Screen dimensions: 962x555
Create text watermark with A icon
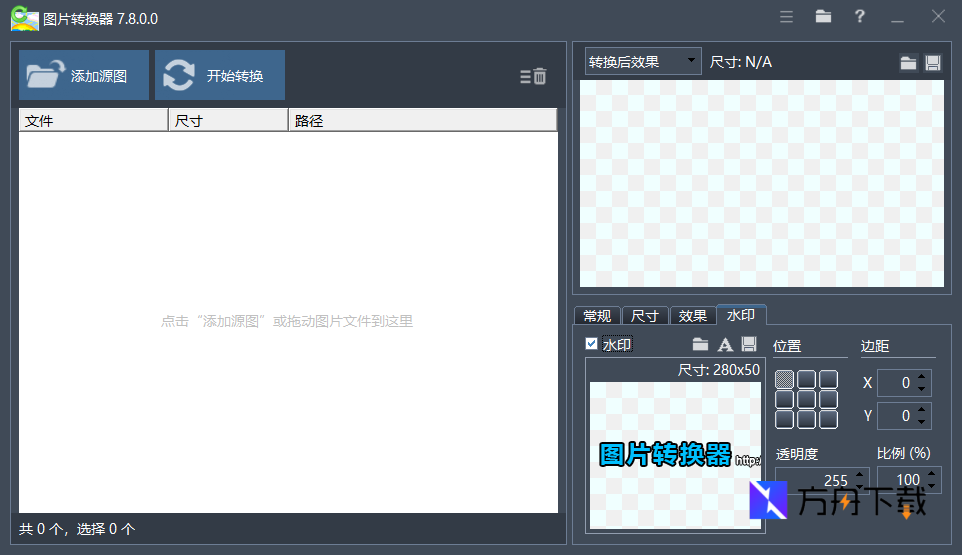point(725,345)
